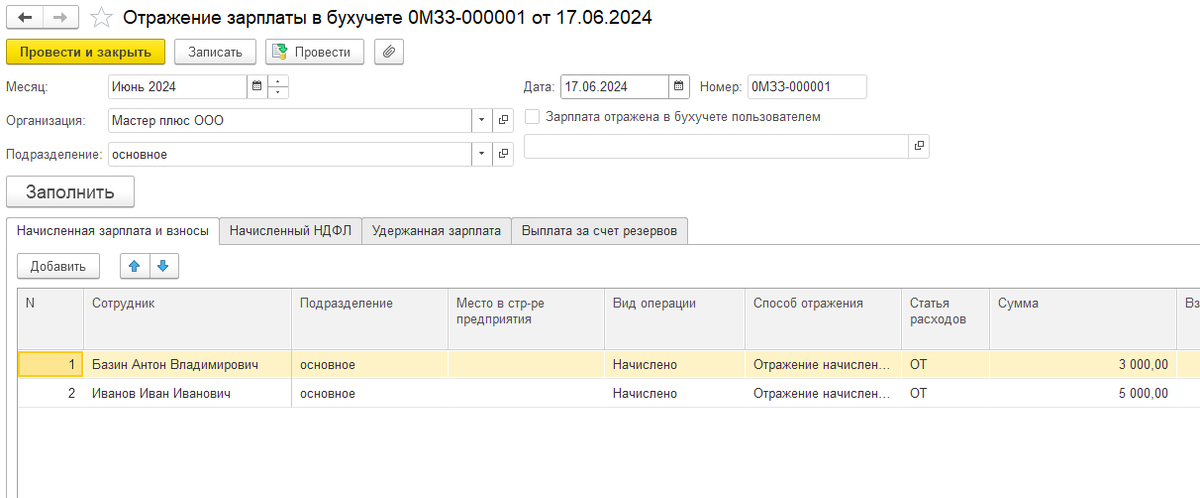This screenshot has width=1200, height=498.
Task: Select Отражение начислен… in Иванов's row
Action: (x=823, y=394)
